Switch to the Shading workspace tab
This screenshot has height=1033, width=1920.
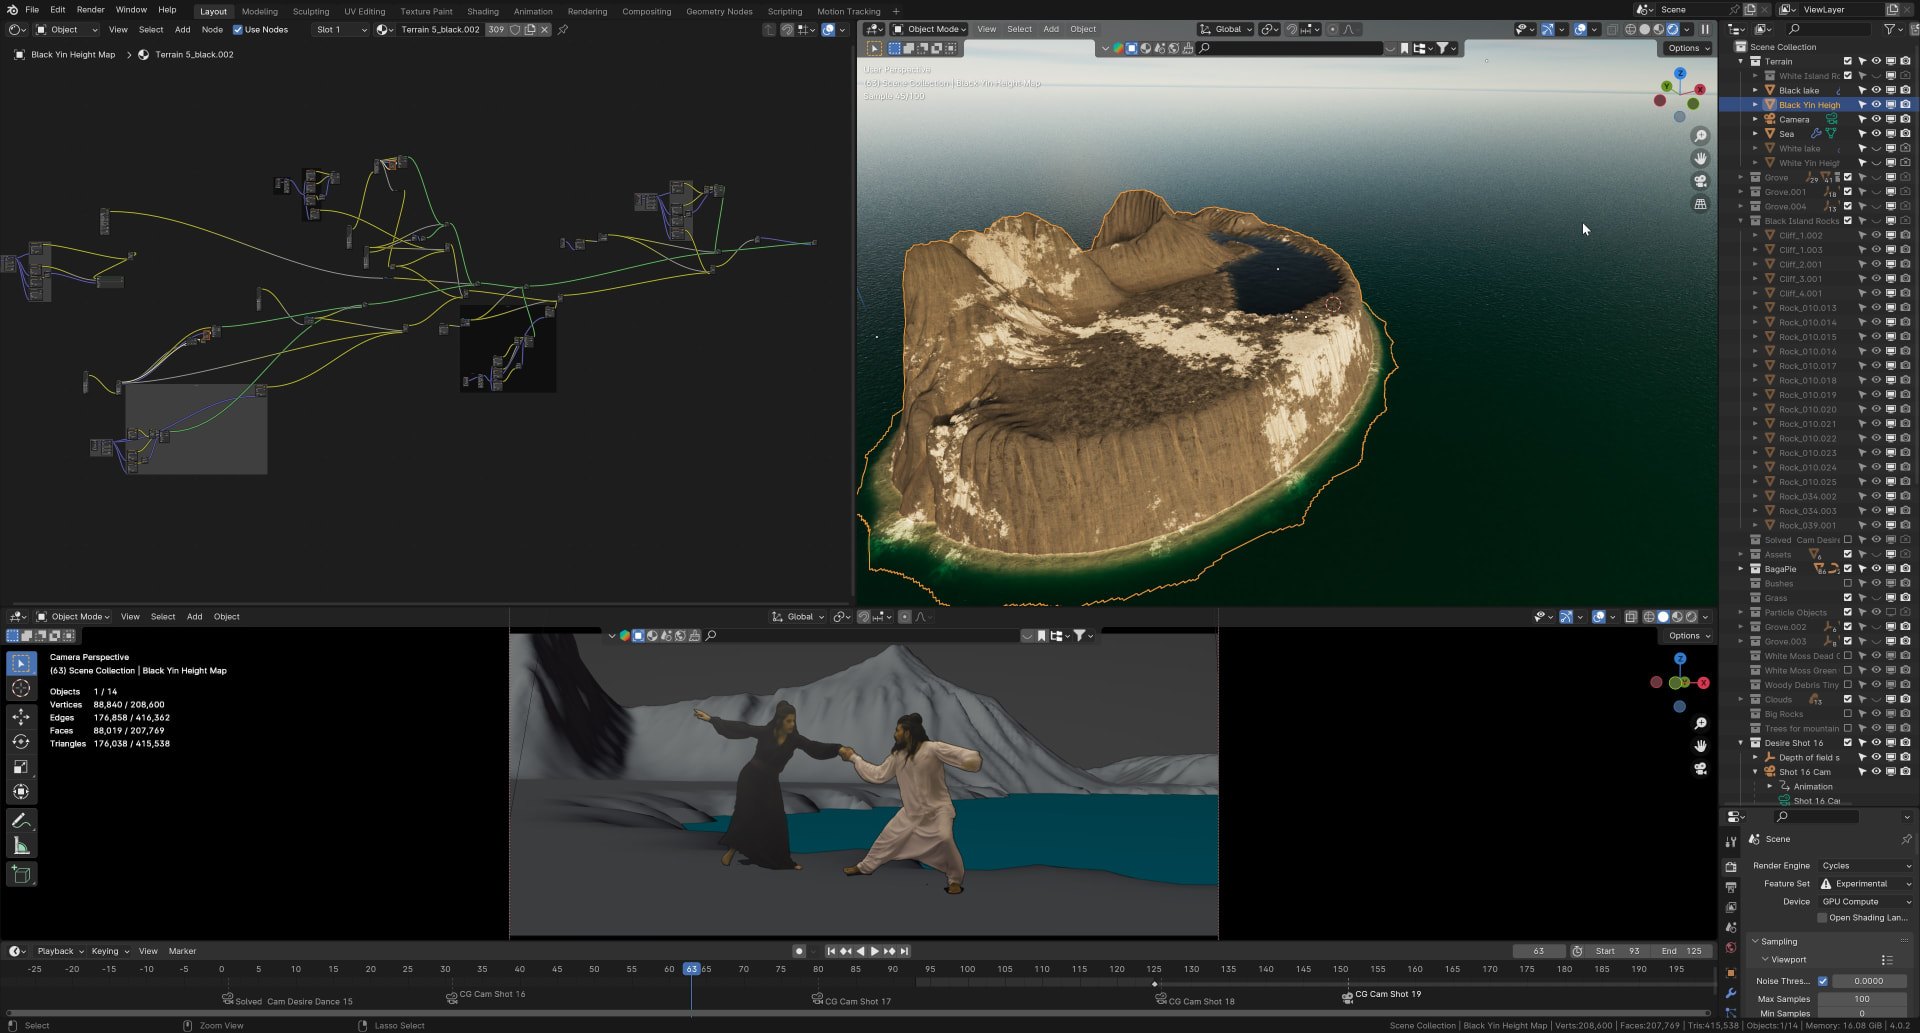pos(483,12)
